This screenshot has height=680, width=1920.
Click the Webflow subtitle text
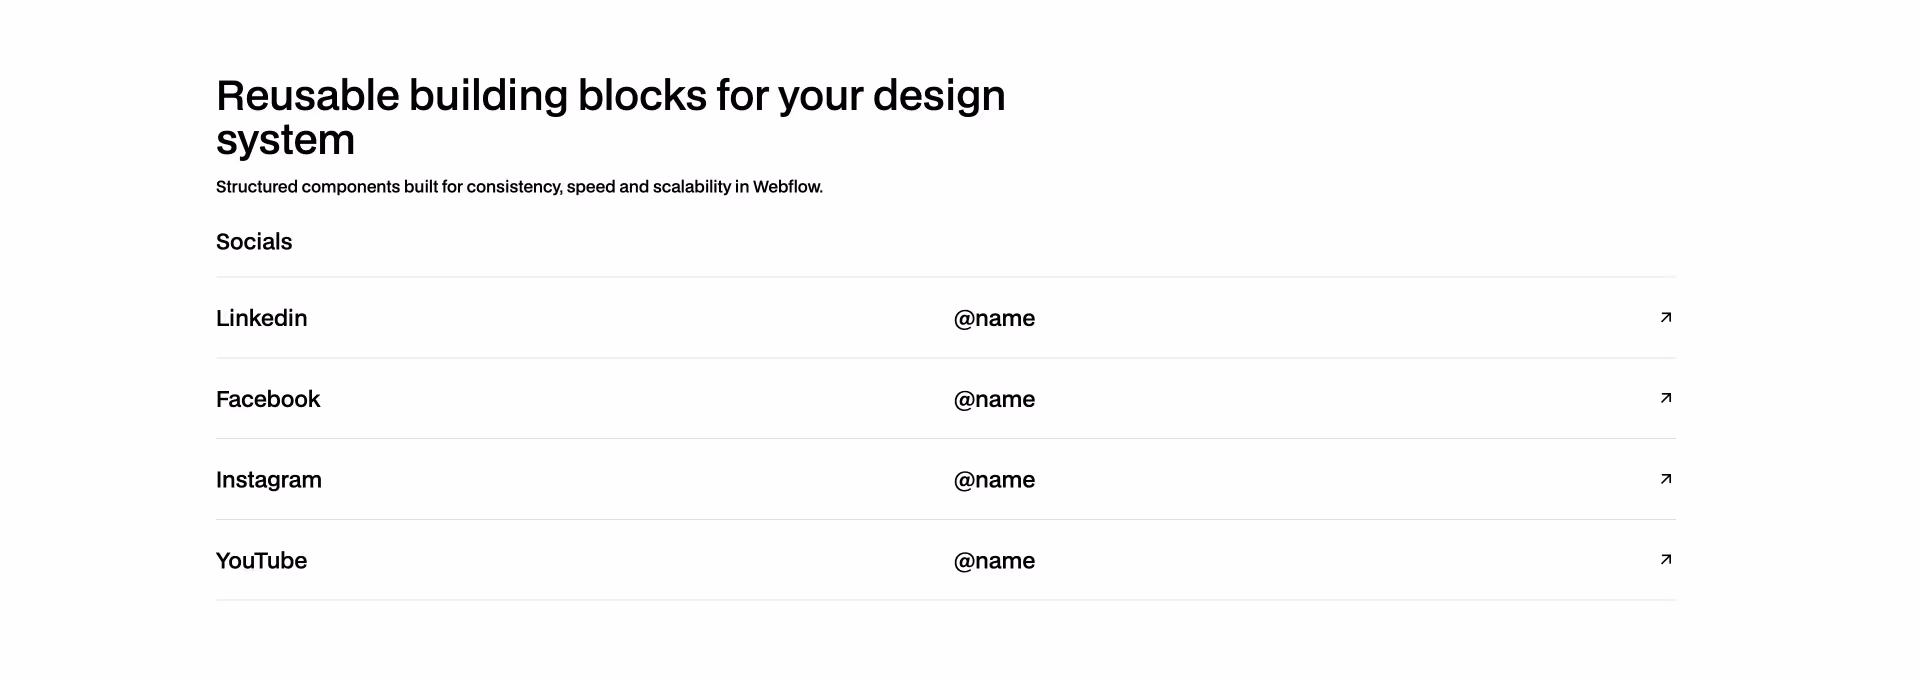(519, 186)
